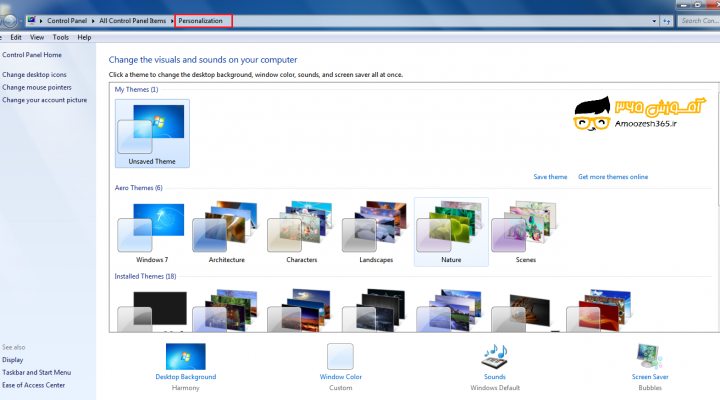Go to Control Panel Home

(x=32, y=55)
